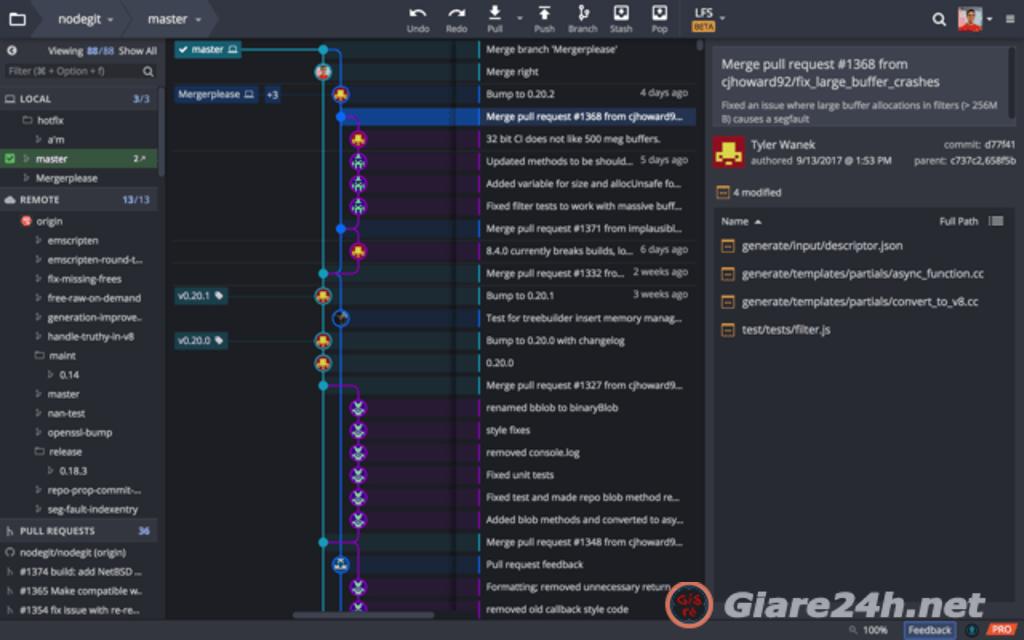The width and height of the screenshot is (1024, 640).
Task: Redo using the Redo toolbar icon
Action: pyautogui.click(x=457, y=13)
